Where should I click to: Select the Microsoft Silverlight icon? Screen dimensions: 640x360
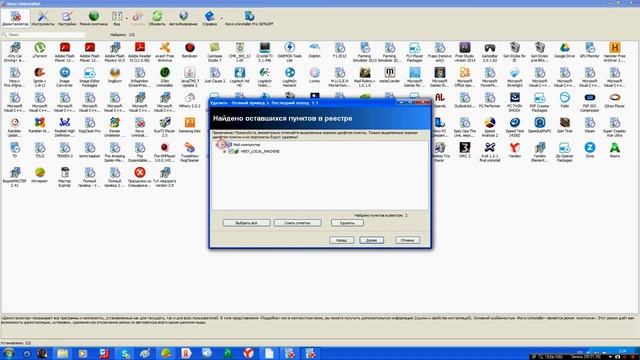coord(515,77)
